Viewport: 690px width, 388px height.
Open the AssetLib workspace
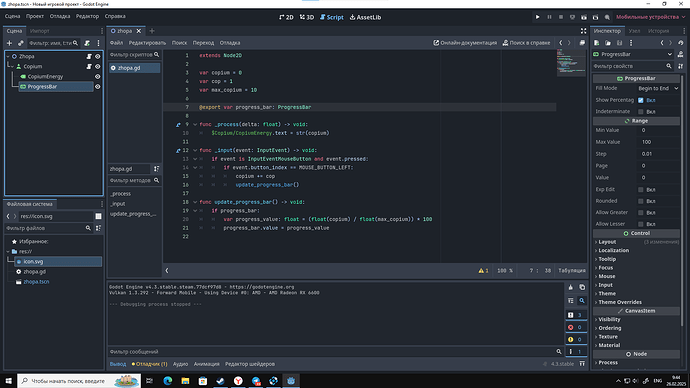point(365,17)
